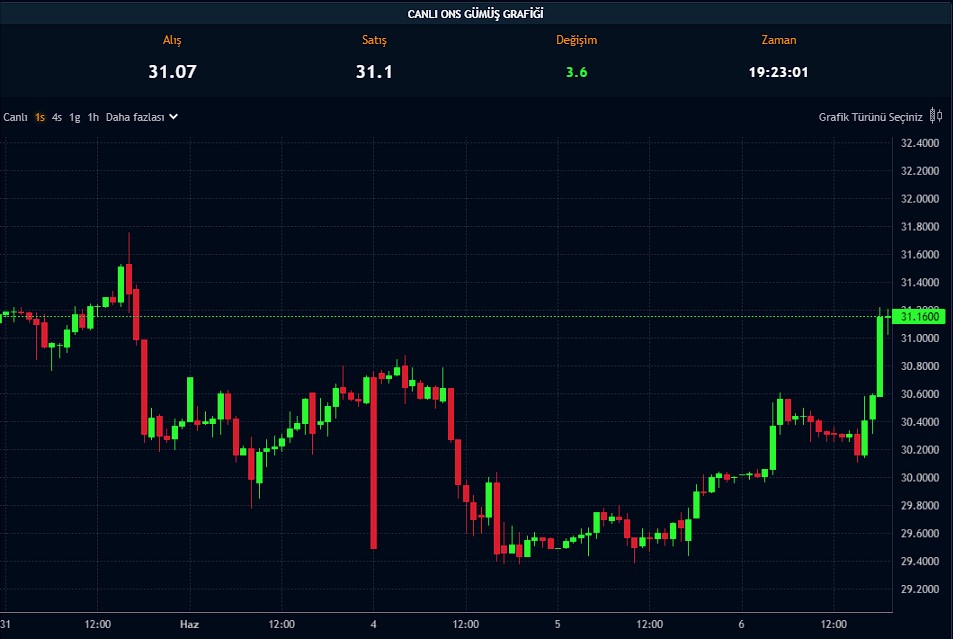Click the green Değişim value 3.6
Screen dimensions: 953x639
[x=576, y=72]
